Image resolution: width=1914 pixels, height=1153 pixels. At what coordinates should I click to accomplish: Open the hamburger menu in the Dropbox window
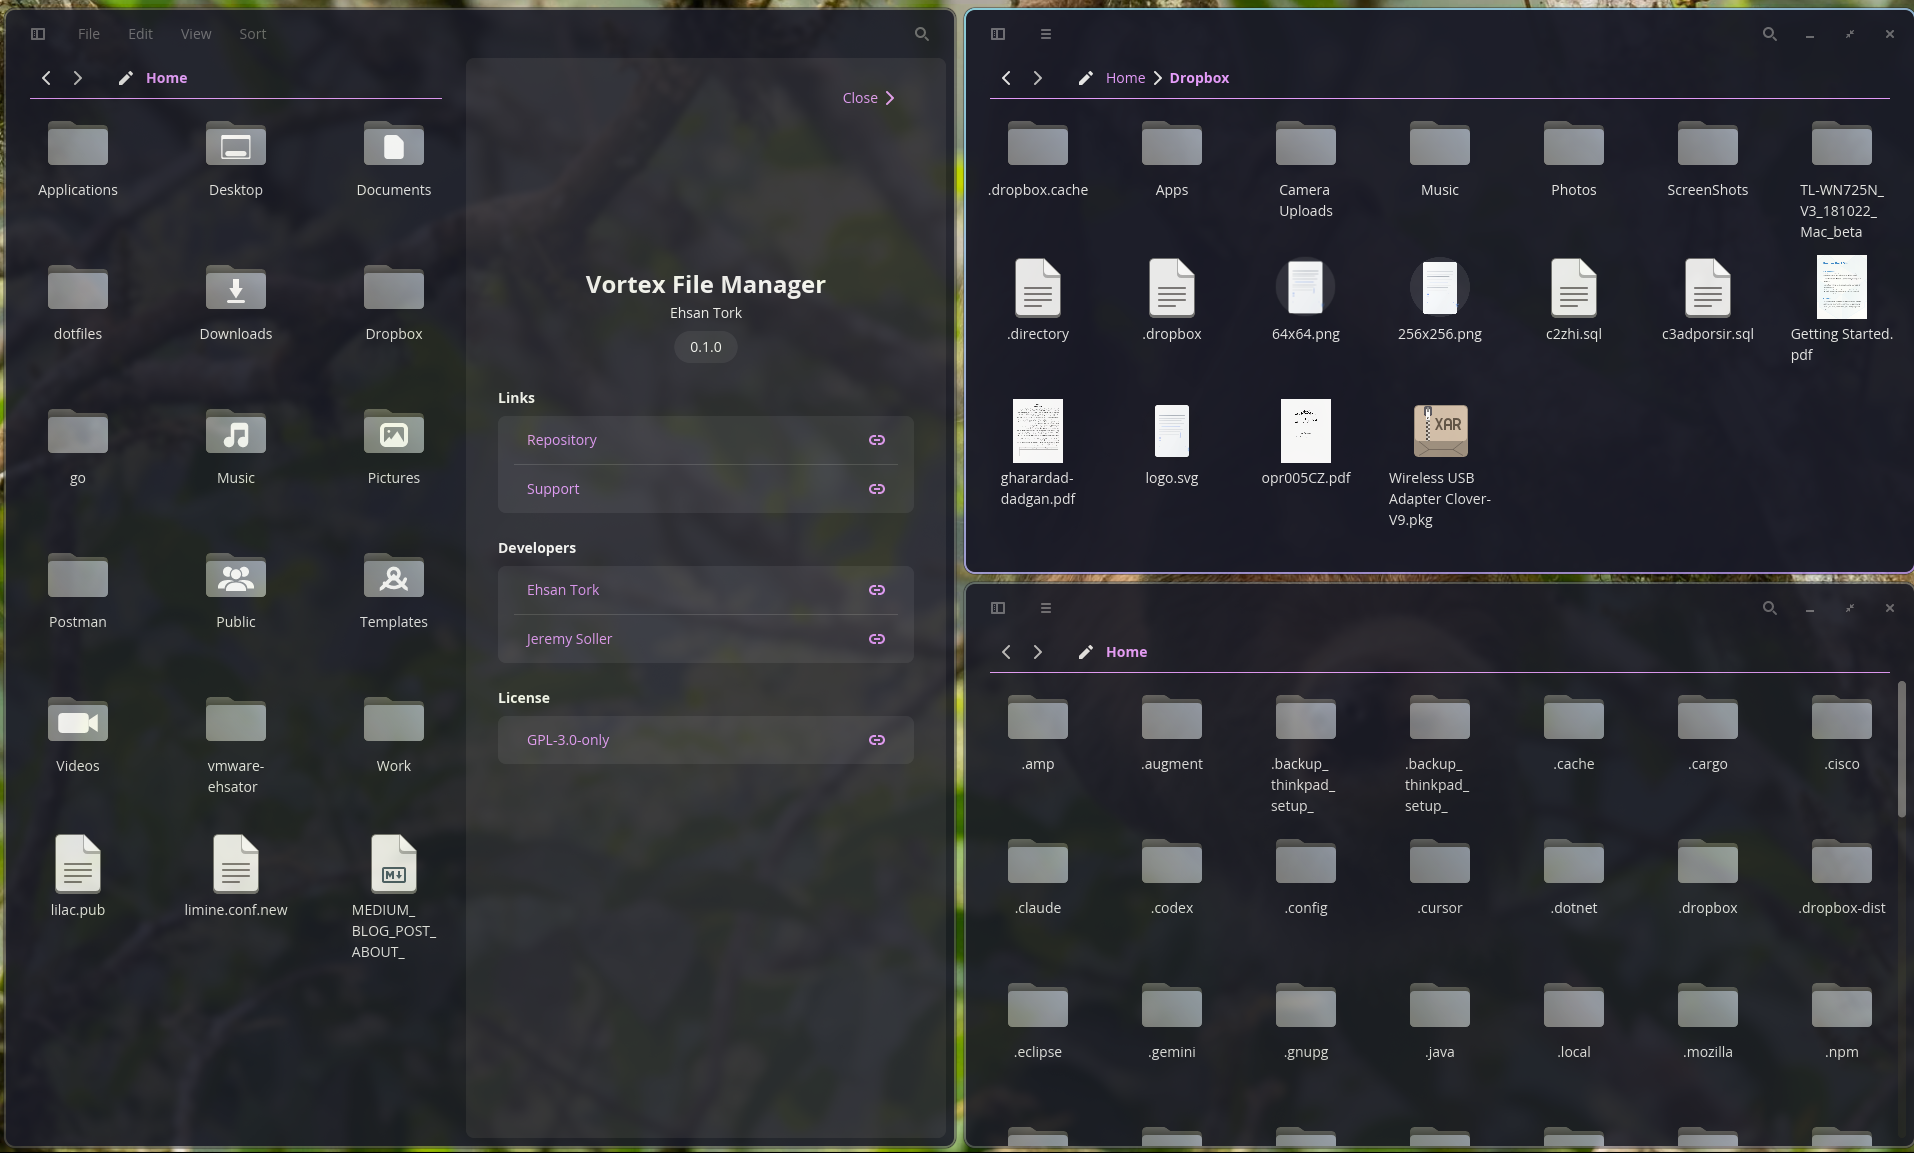[1045, 34]
